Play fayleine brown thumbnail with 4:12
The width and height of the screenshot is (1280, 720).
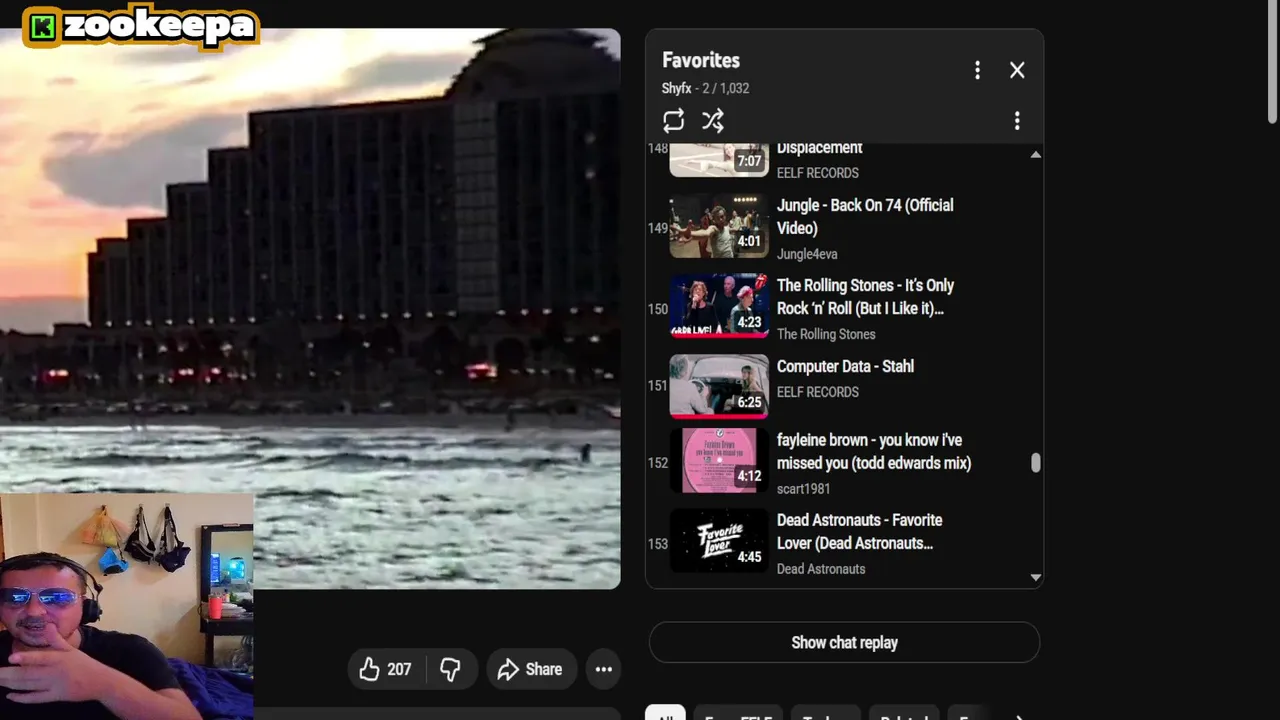pyautogui.click(x=719, y=461)
